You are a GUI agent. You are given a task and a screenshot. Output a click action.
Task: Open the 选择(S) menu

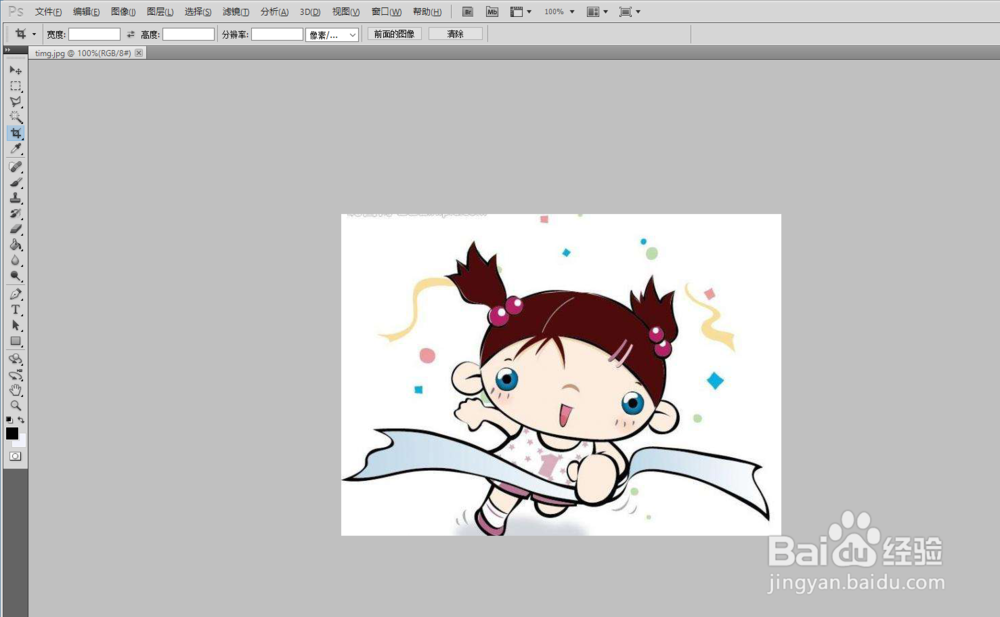pos(198,11)
